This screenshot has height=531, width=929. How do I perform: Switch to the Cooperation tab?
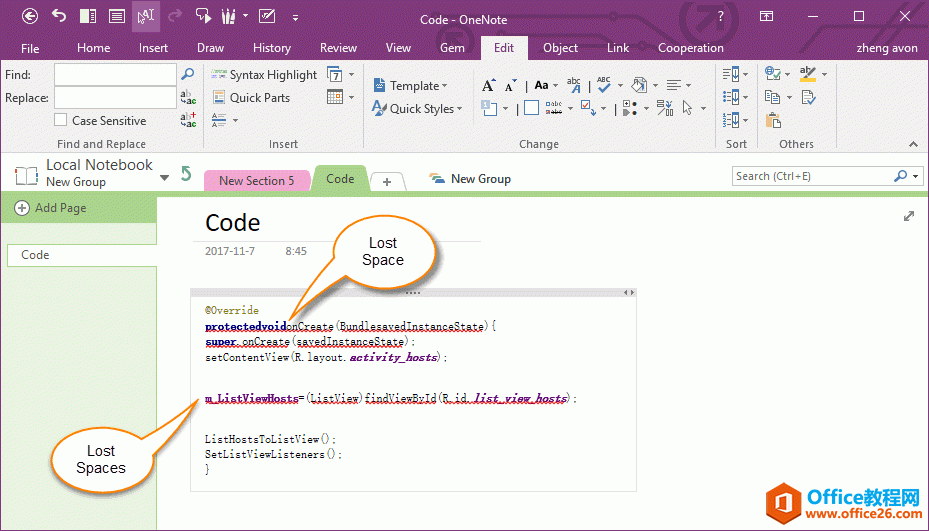(x=691, y=48)
